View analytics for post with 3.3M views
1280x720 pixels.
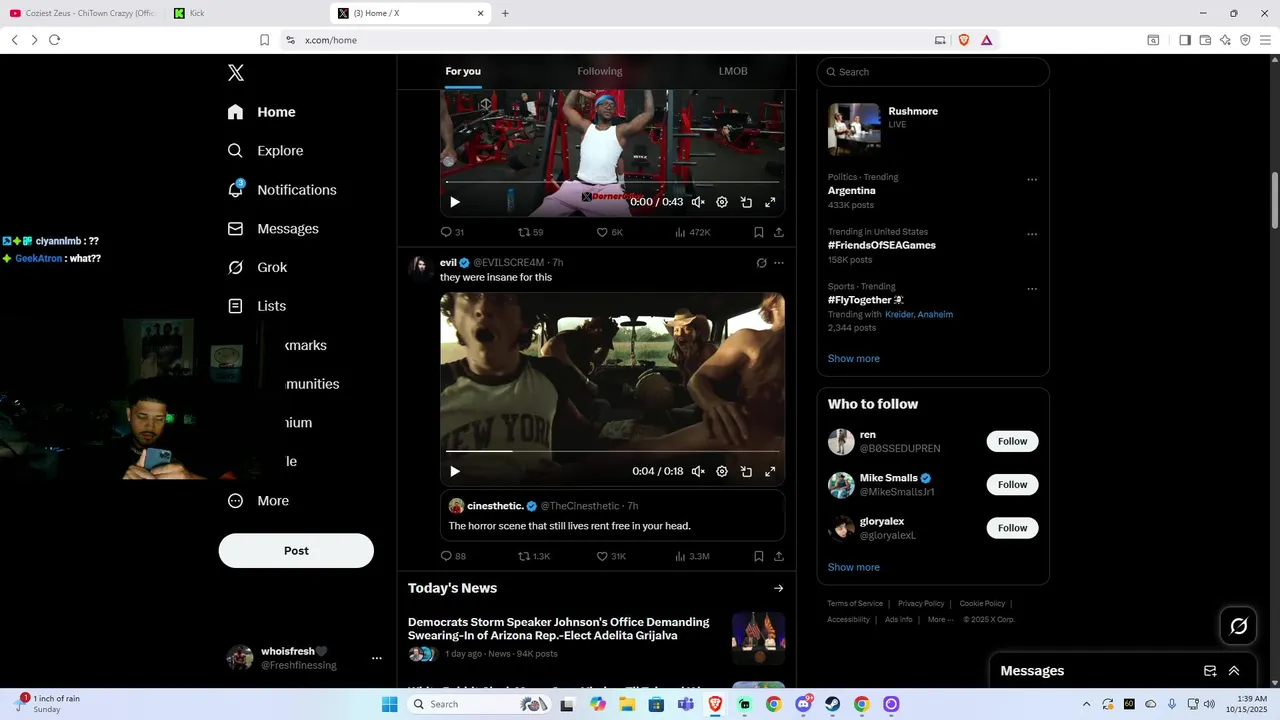coord(692,556)
